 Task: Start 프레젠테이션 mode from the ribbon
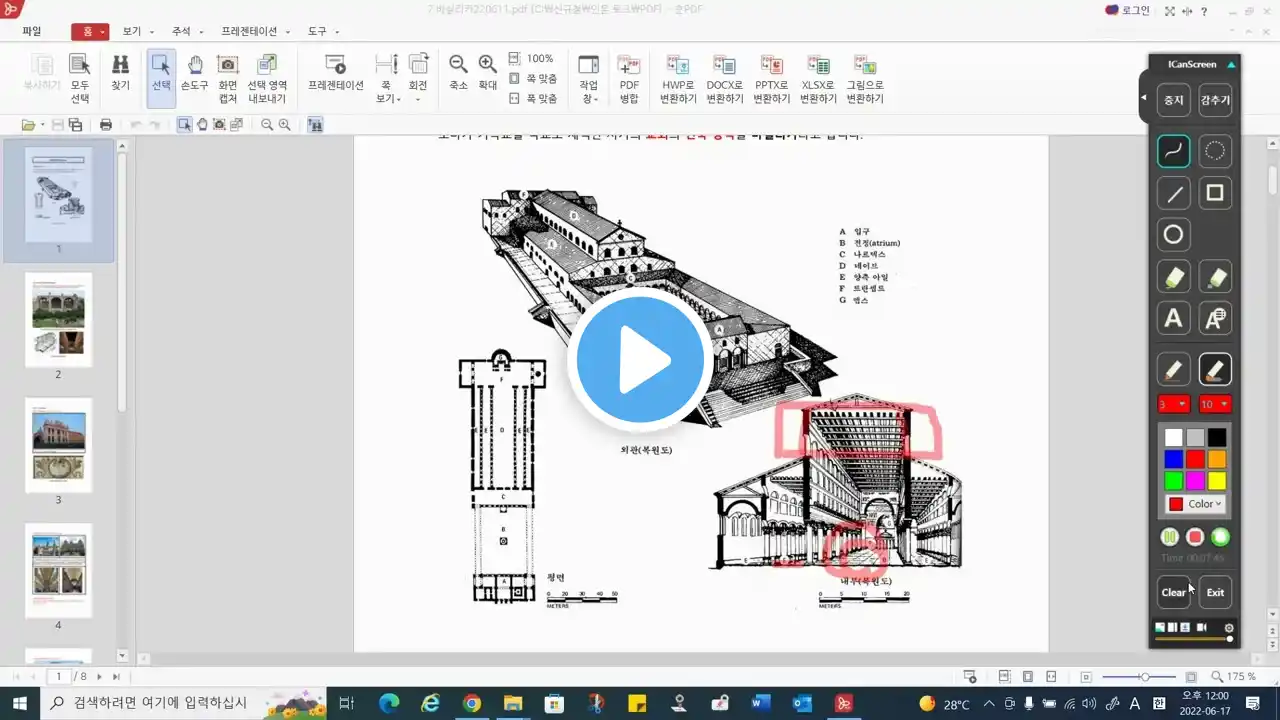point(336,76)
